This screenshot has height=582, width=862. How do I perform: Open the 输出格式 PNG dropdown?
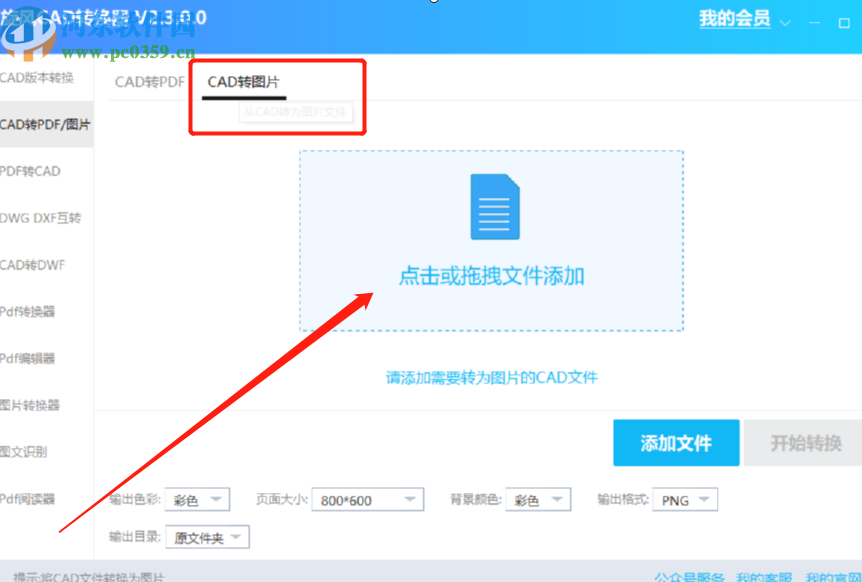coord(685,500)
